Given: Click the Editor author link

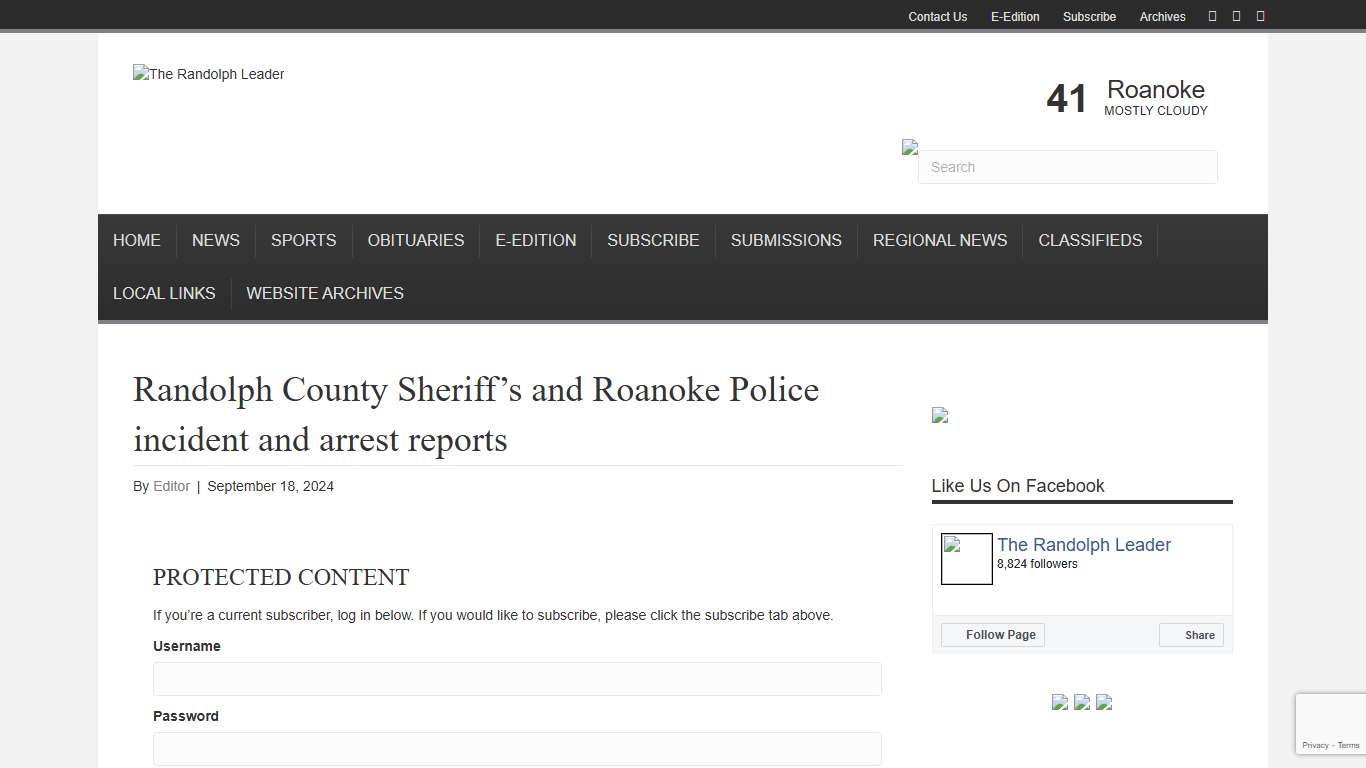Looking at the screenshot, I should tap(171, 486).
